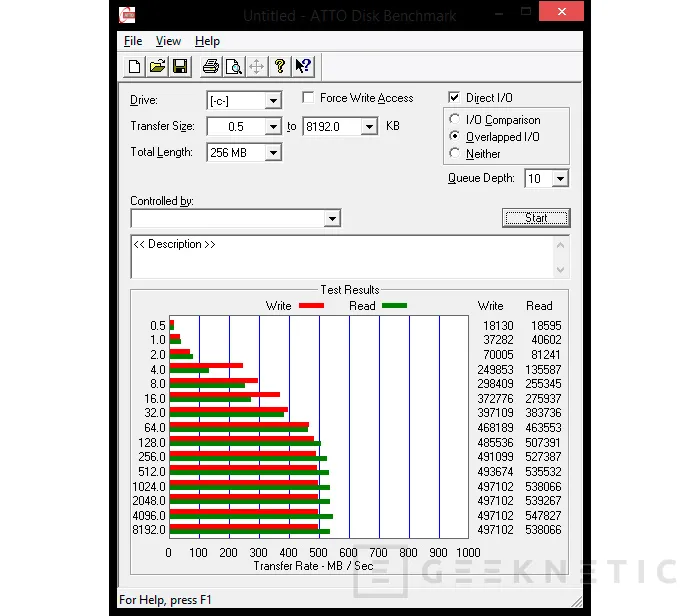Select Overlapped I/O radio button

(x=454, y=136)
